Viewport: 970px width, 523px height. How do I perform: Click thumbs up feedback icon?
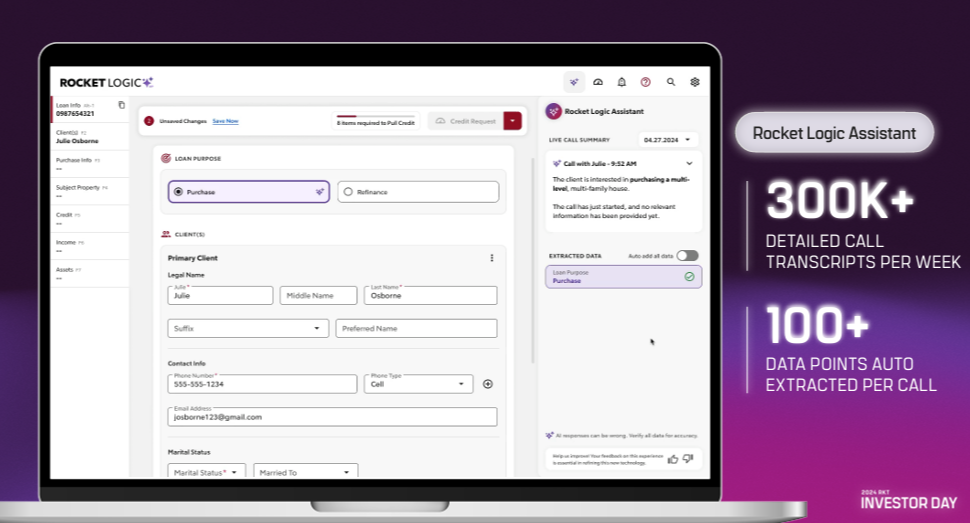673,459
